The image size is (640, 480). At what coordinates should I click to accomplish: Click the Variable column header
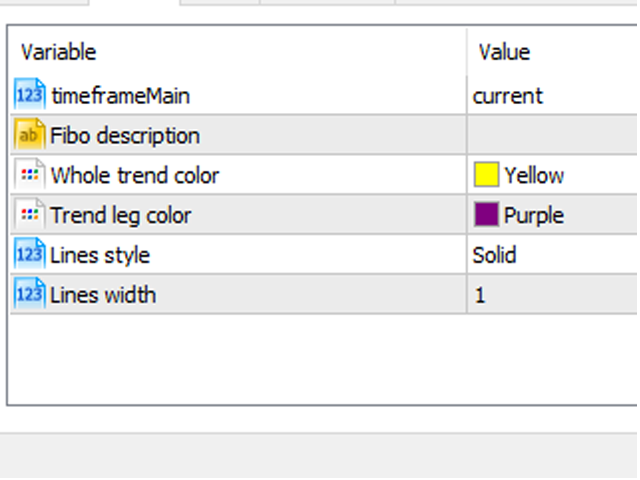[x=58, y=52]
